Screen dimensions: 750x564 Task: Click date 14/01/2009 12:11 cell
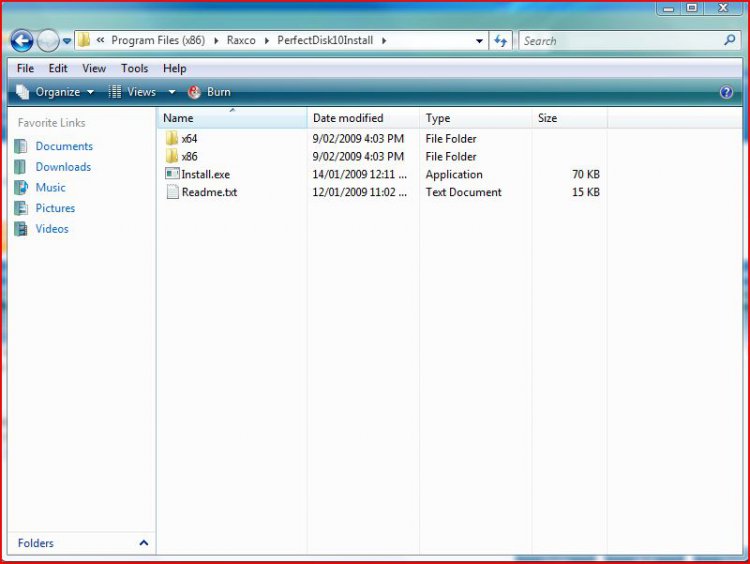click(360, 174)
